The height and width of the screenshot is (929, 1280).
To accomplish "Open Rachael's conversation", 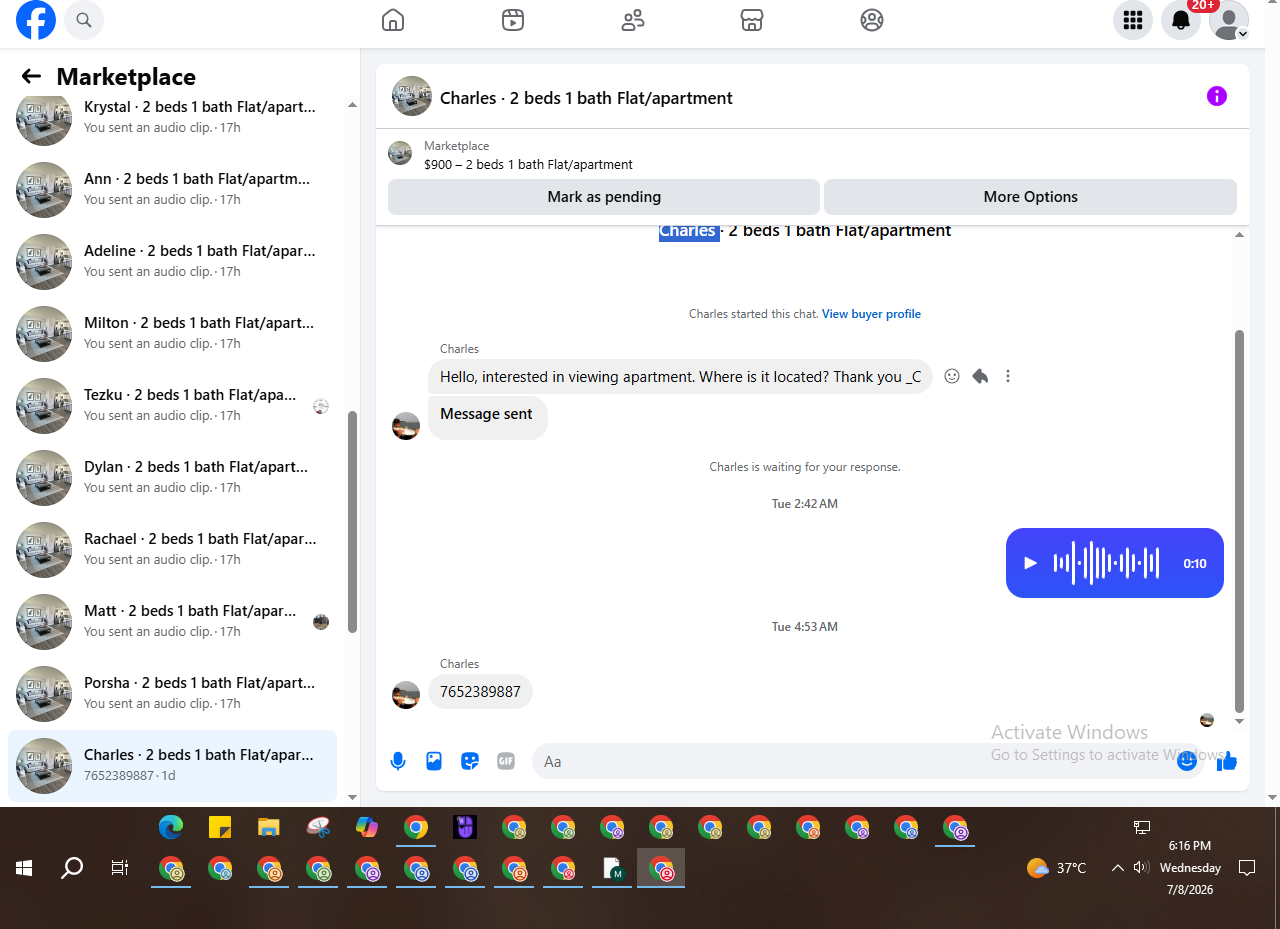I will (172, 550).
